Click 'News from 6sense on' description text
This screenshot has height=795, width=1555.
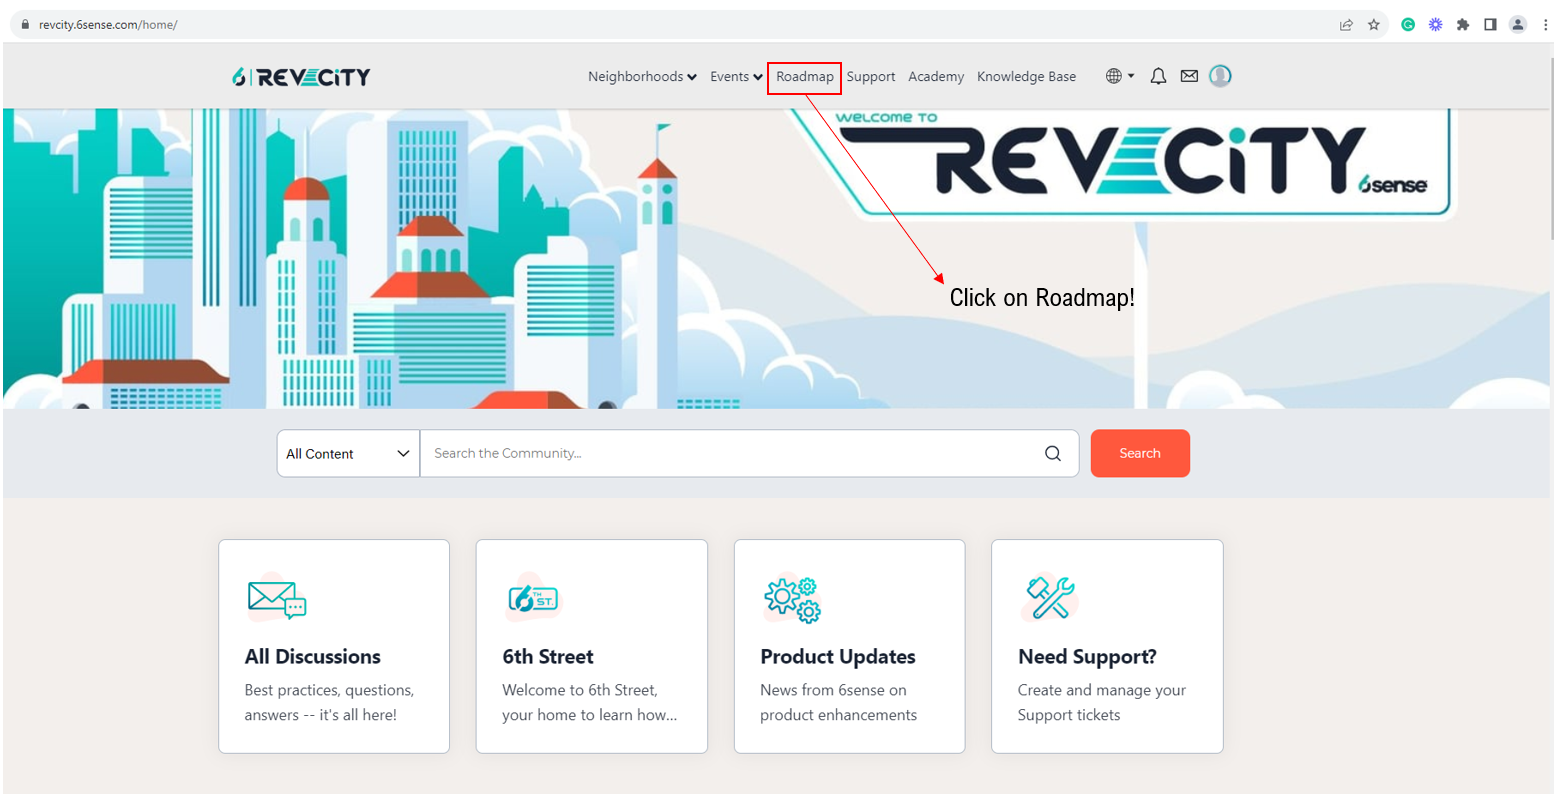pyautogui.click(x=833, y=690)
